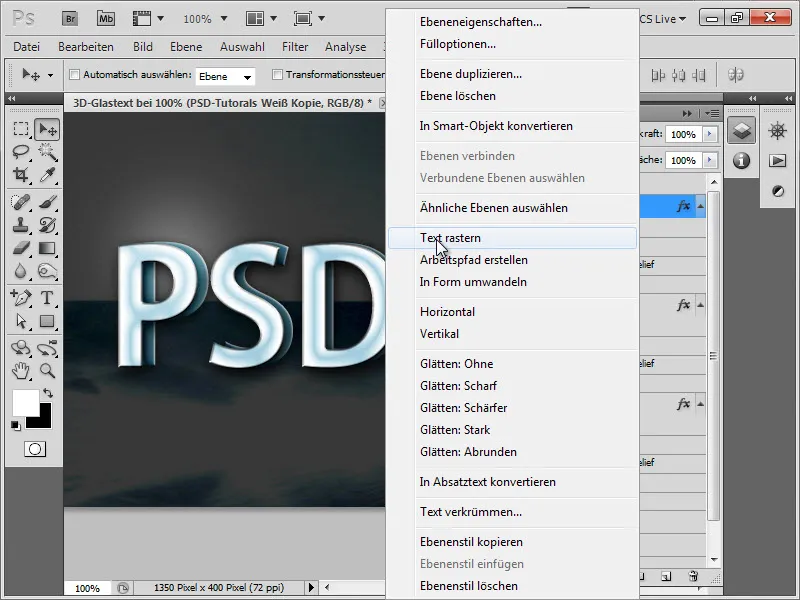This screenshot has height=600, width=800.
Task: Open the Filter menu
Action: tap(295, 47)
